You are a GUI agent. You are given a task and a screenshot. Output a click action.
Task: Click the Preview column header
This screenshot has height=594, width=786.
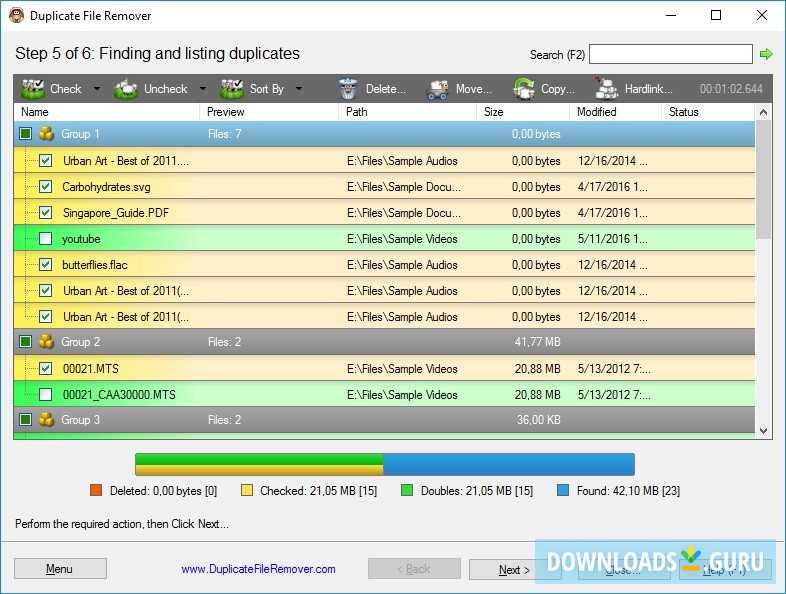point(269,112)
